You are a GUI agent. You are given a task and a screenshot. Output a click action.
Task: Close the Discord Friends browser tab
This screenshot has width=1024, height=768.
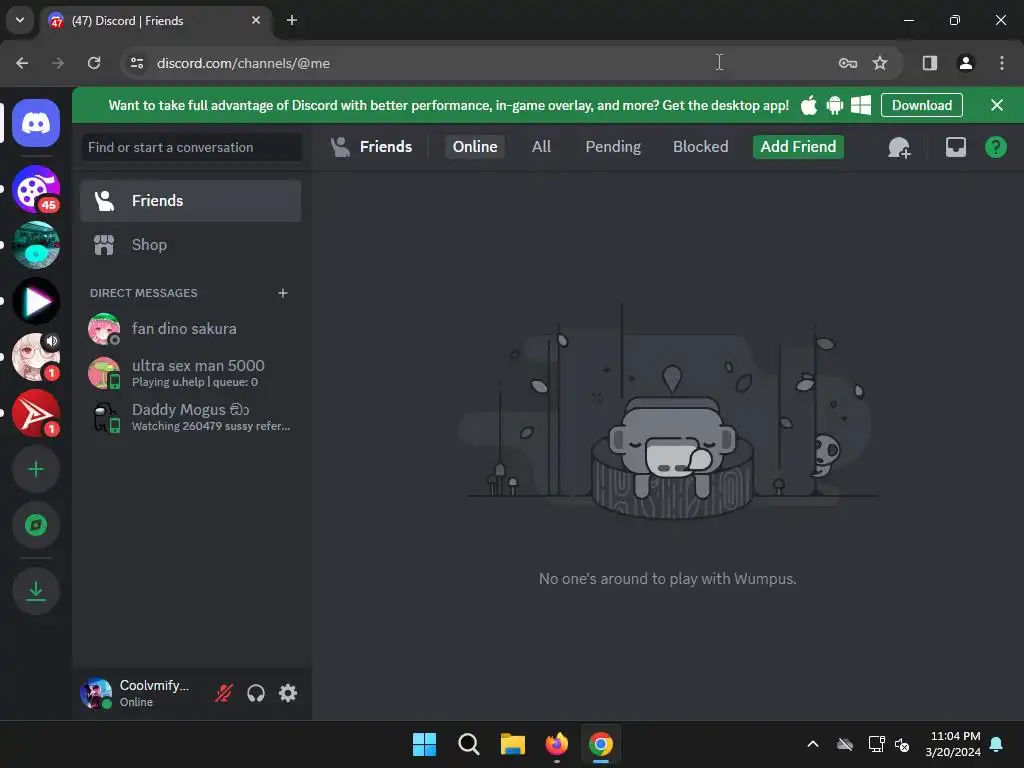click(256, 20)
